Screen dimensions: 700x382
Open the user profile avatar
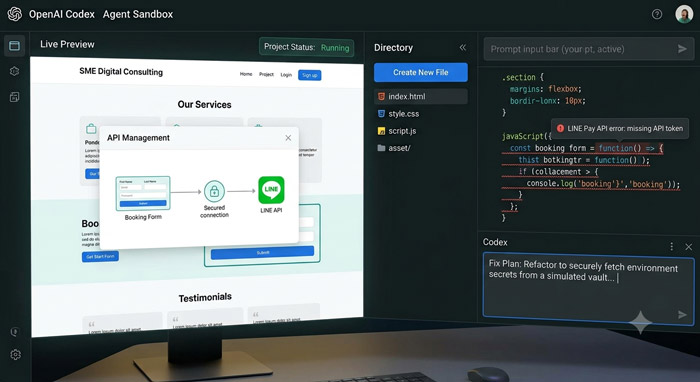click(x=684, y=14)
